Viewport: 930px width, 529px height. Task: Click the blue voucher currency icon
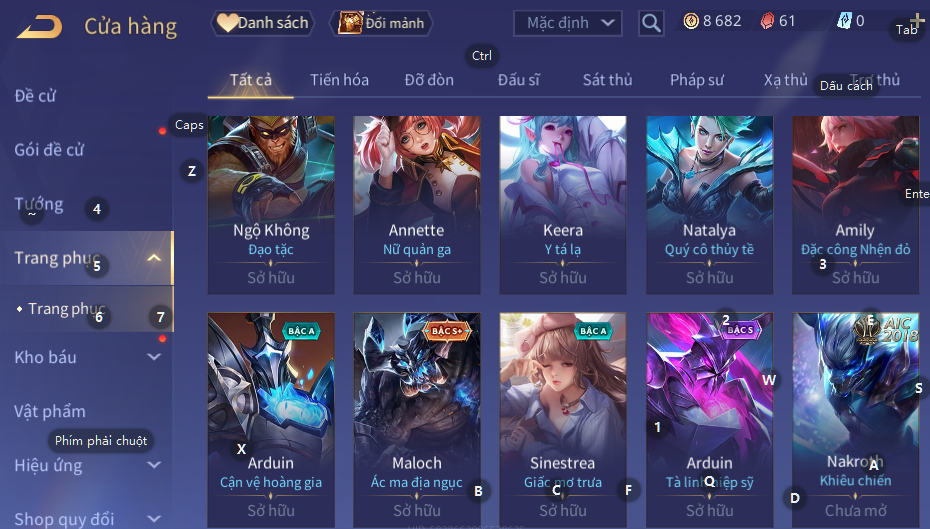[844, 21]
